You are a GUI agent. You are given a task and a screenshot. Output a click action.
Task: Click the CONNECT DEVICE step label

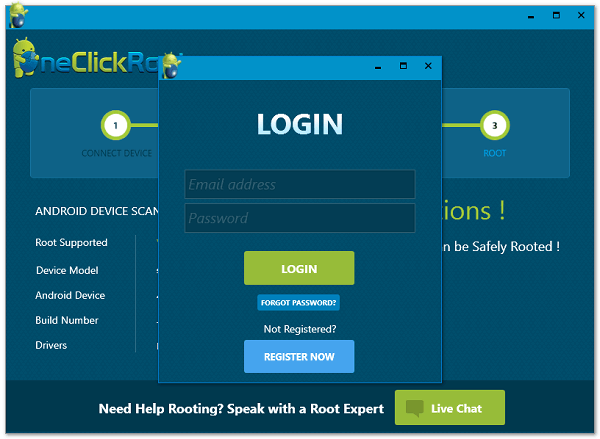pyautogui.click(x=116, y=153)
